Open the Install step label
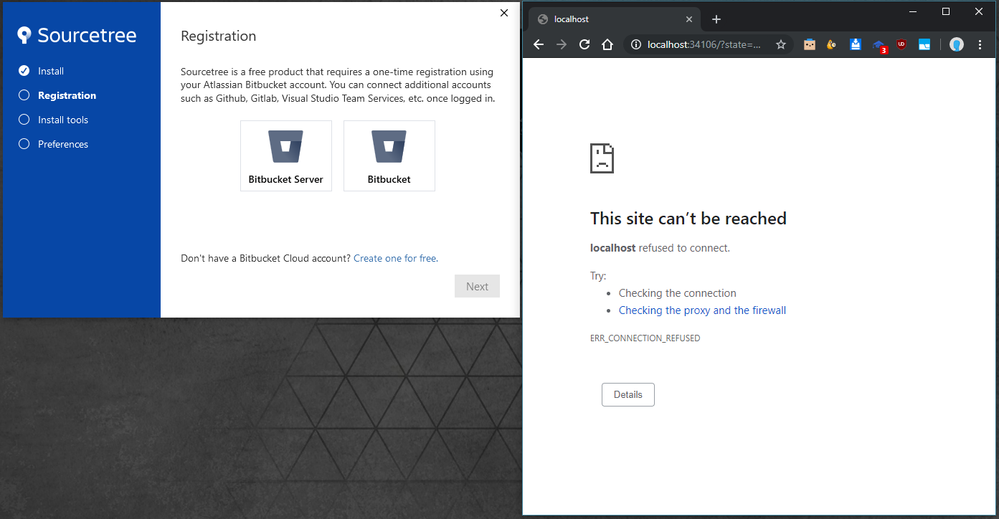The height and width of the screenshot is (519, 999). (x=51, y=71)
